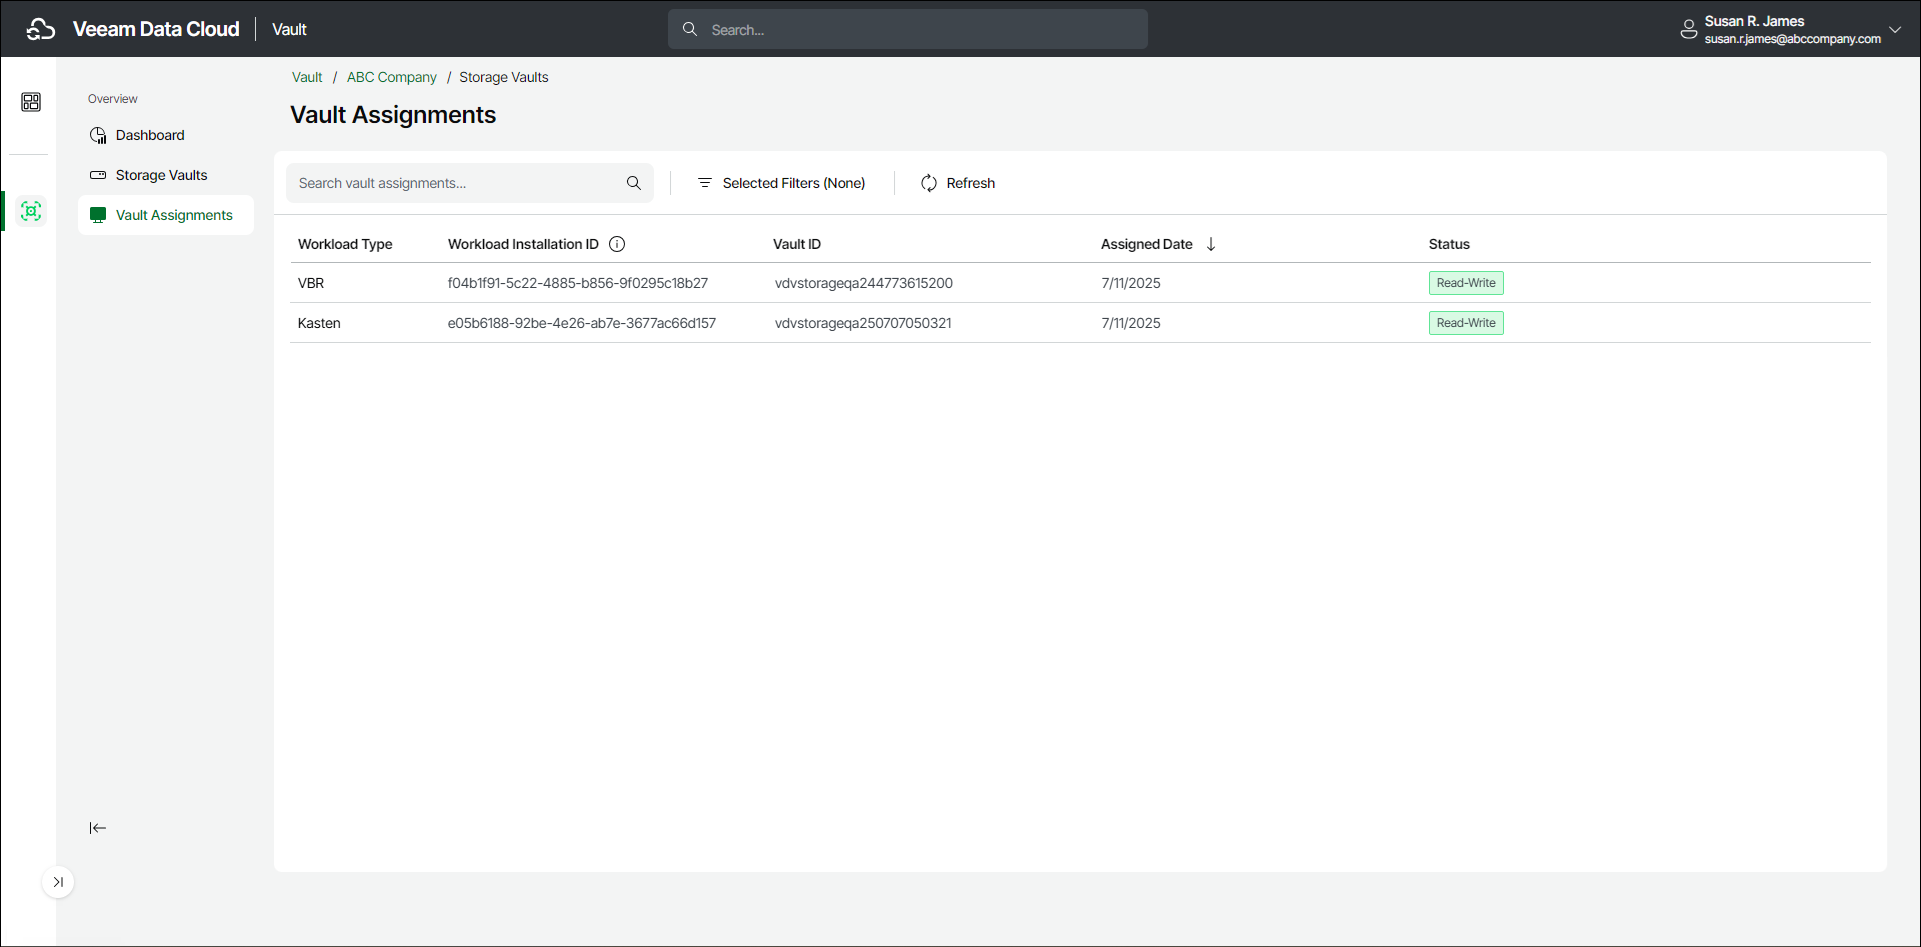Click vault ID vdvstorageqa250707050321
Screen dimensions: 1921x947
(x=863, y=323)
